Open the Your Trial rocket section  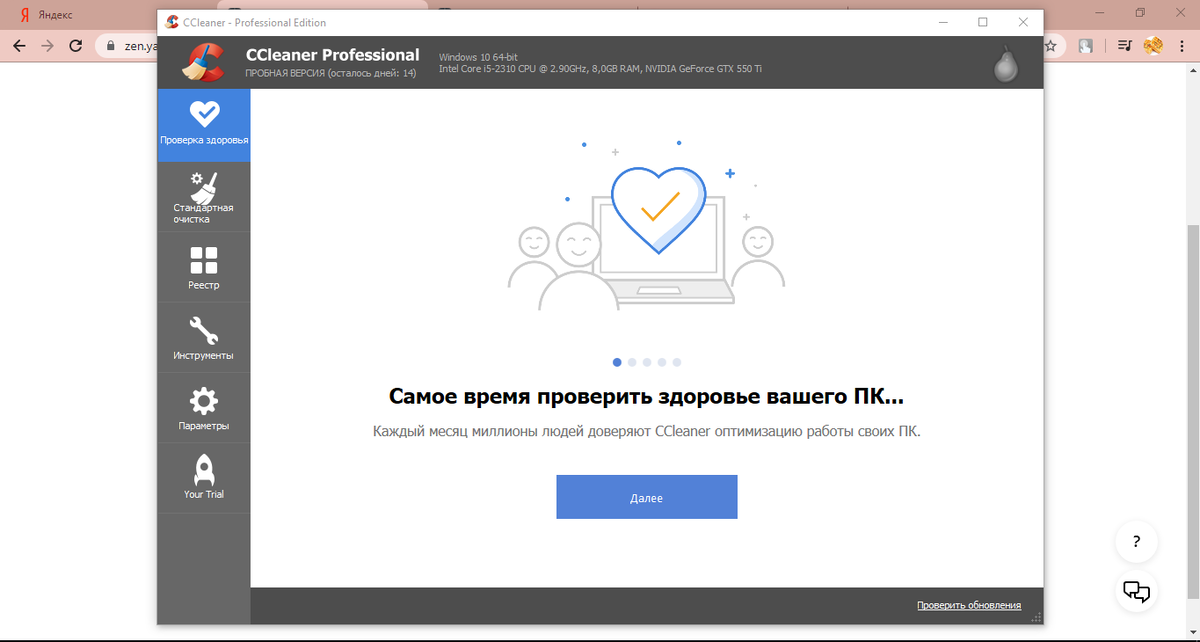click(204, 477)
